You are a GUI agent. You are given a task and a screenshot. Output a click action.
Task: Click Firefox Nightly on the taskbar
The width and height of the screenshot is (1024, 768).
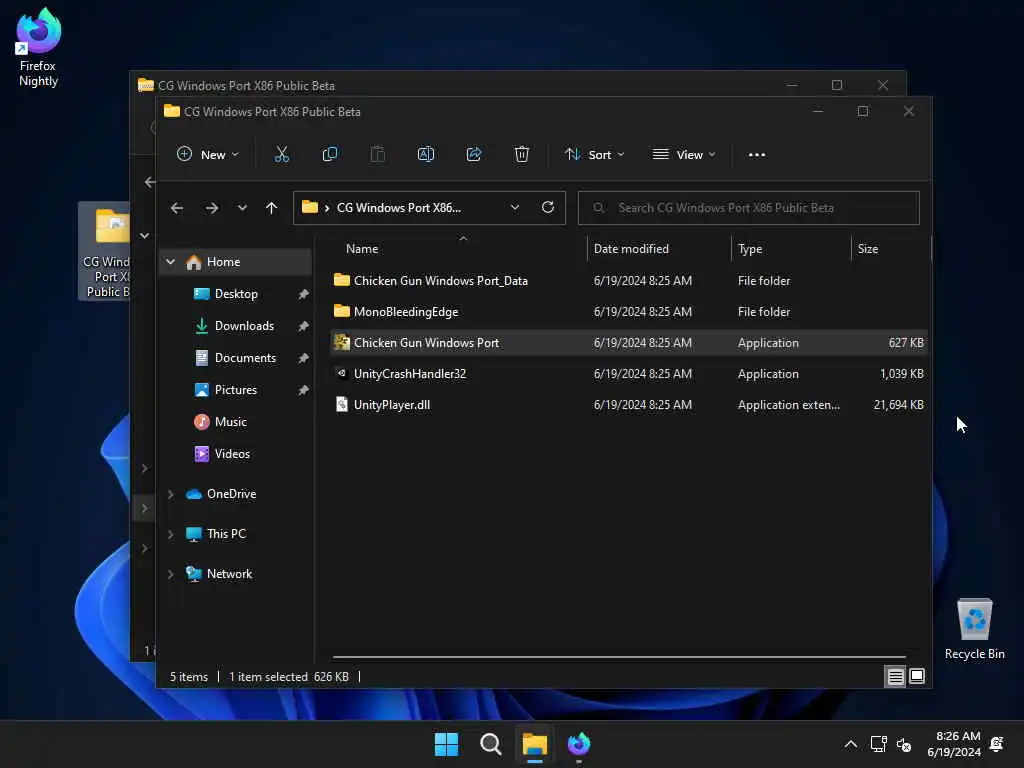pyautogui.click(x=579, y=744)
